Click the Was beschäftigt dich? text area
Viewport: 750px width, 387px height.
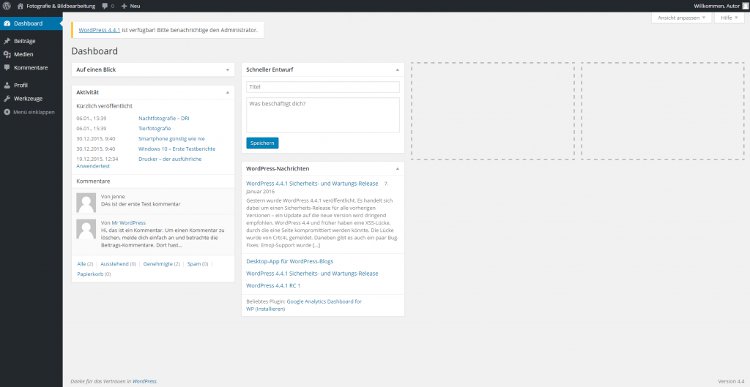pyautogui.click(x=323, y=115)
